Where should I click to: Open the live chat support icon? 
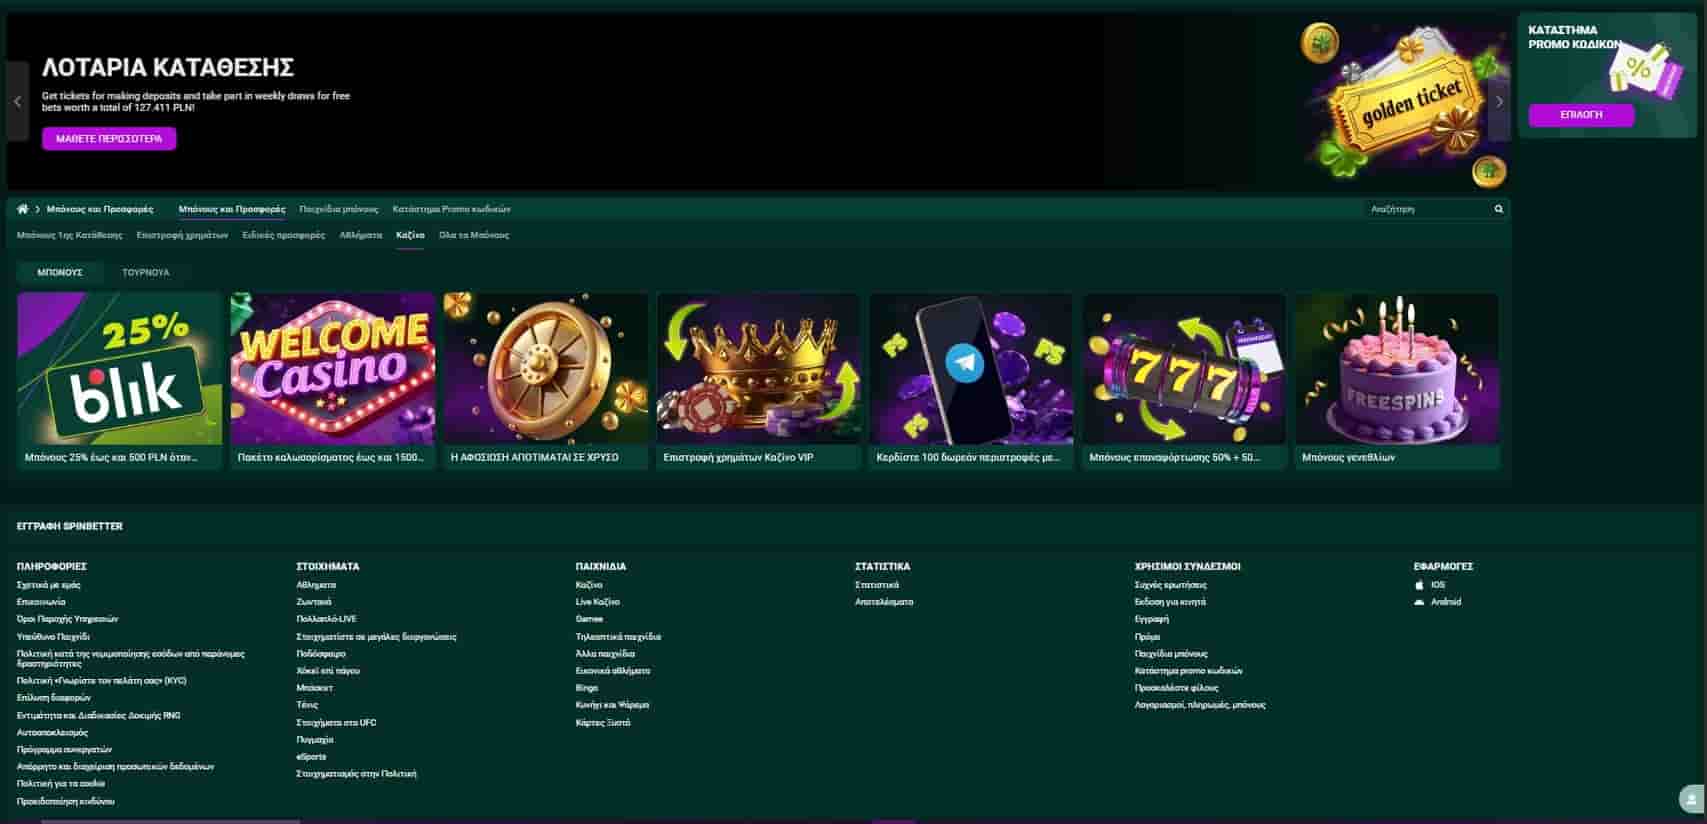tap(1691, 800)
